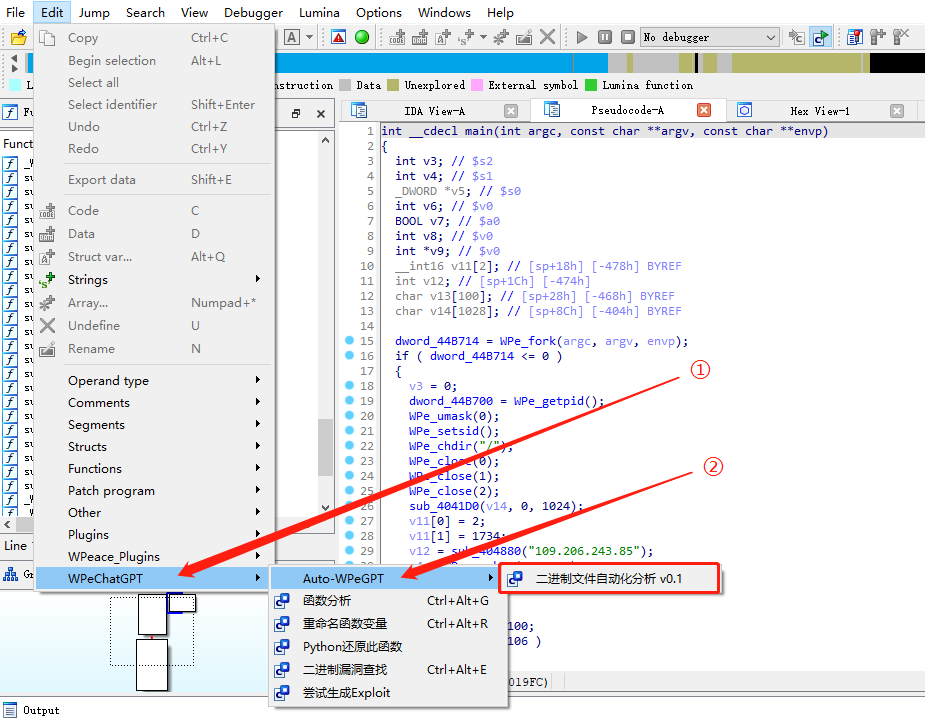This screenshot has width=925, height=724.
Task: Click the open file folder icon
Action: pos(18,38)
